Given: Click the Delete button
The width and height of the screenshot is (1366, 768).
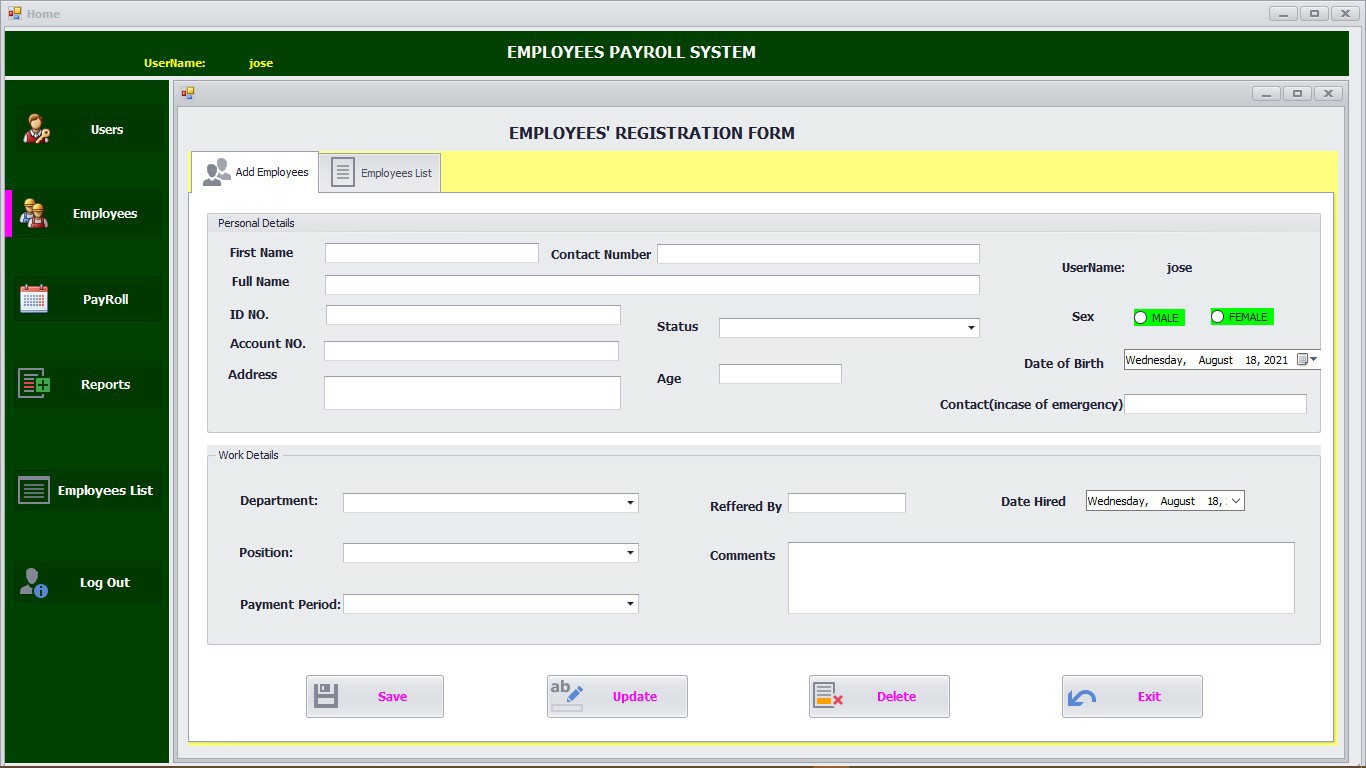Looking at the screenshot, I should [x=878, y=696].
